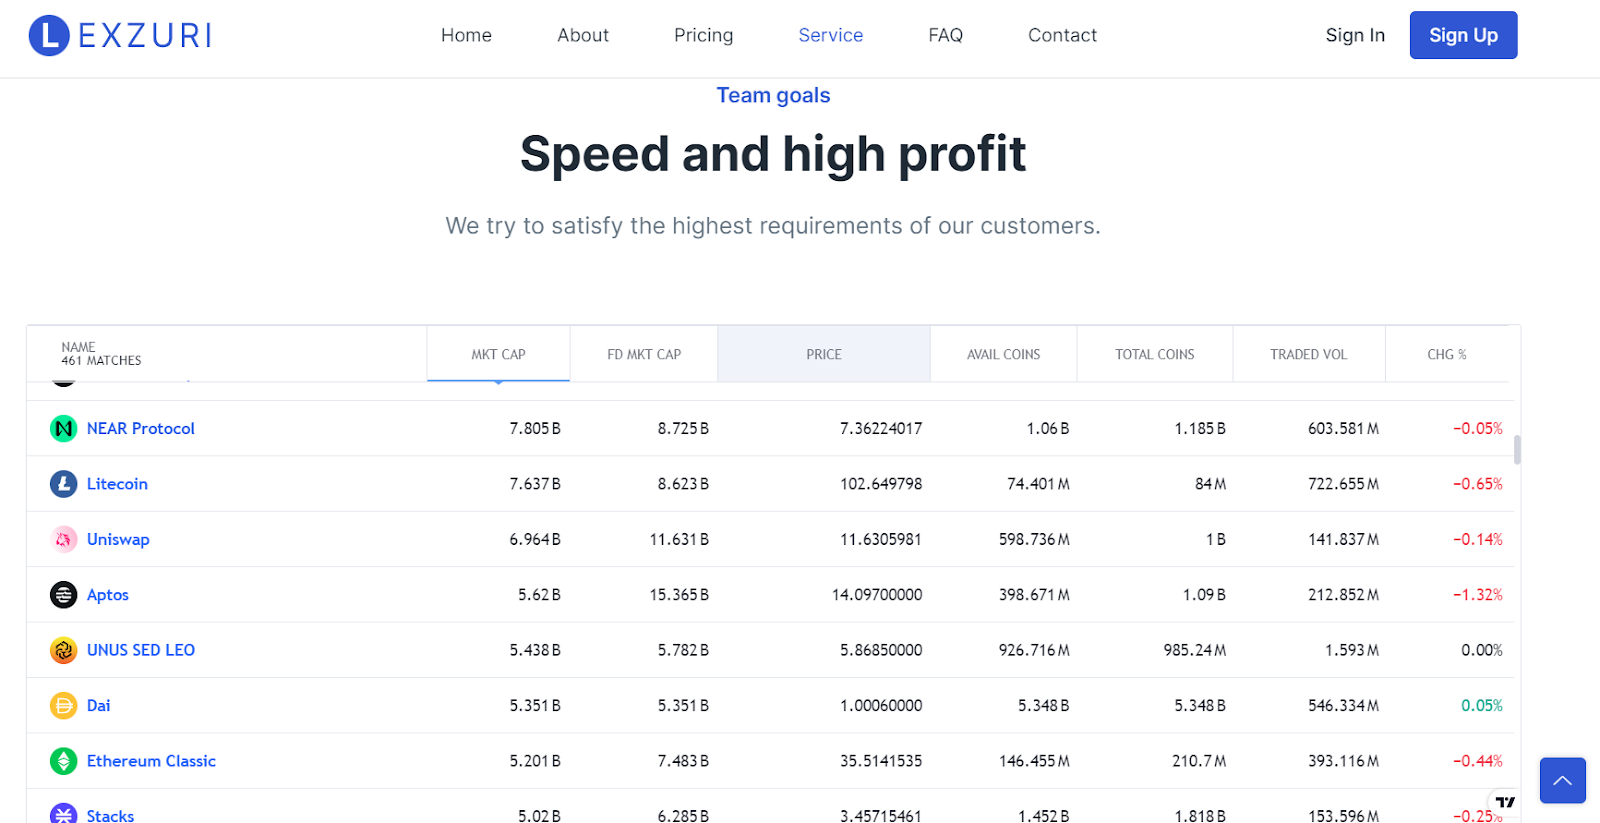This screenshot has width=1600, height=823.
Task: Open the Contact nav link
Action: pos(1062,35)
